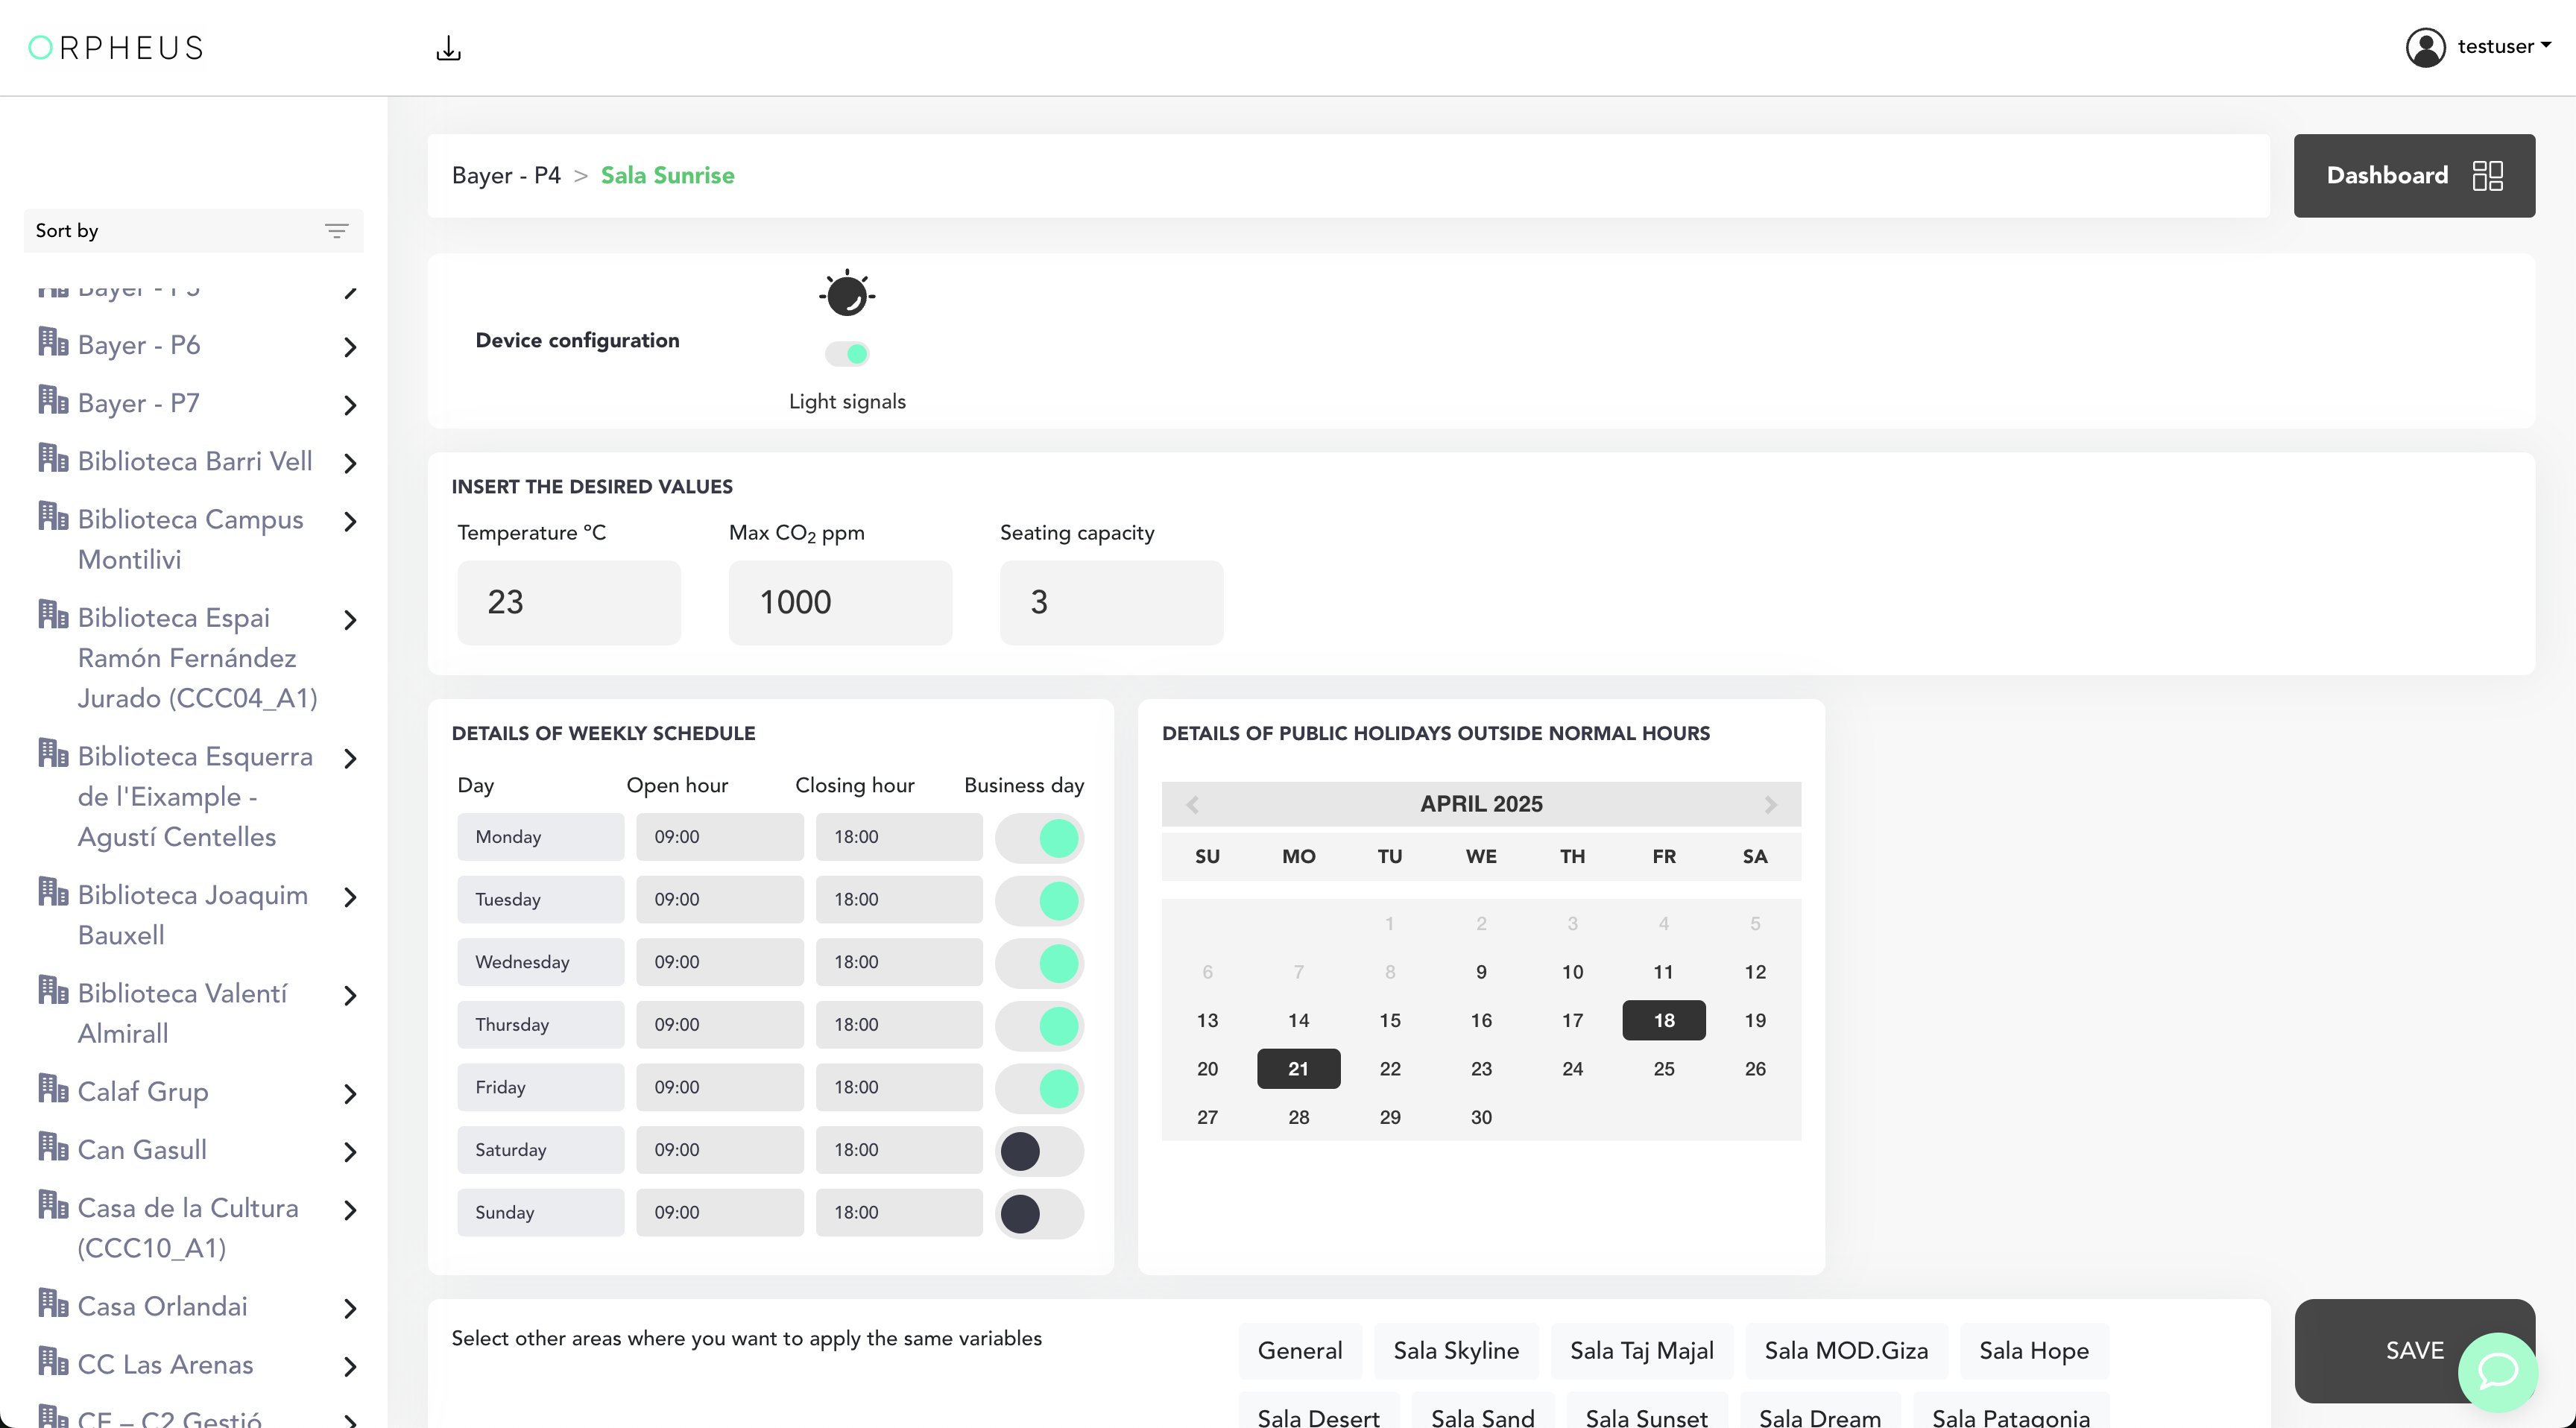2576x1428 pixels.
Task: Open the testuser account dropdown
Action: coord(2505,46)
